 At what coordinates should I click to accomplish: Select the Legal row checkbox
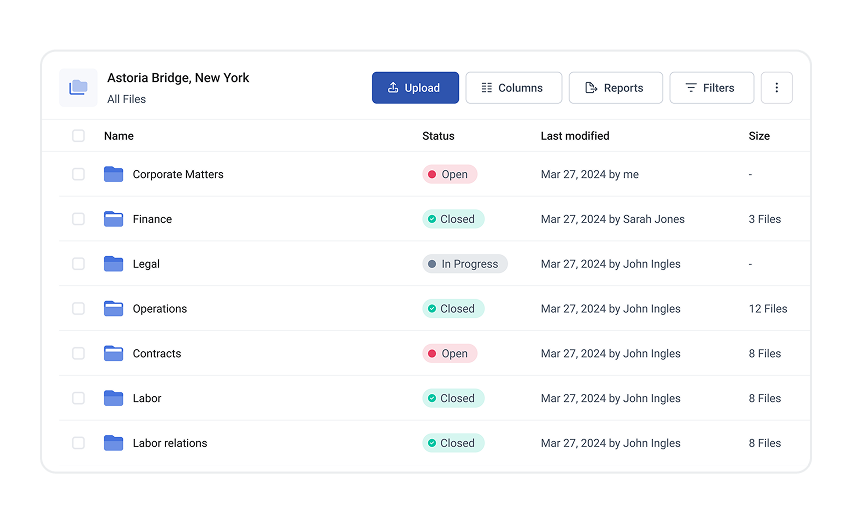tap(78, 264)
